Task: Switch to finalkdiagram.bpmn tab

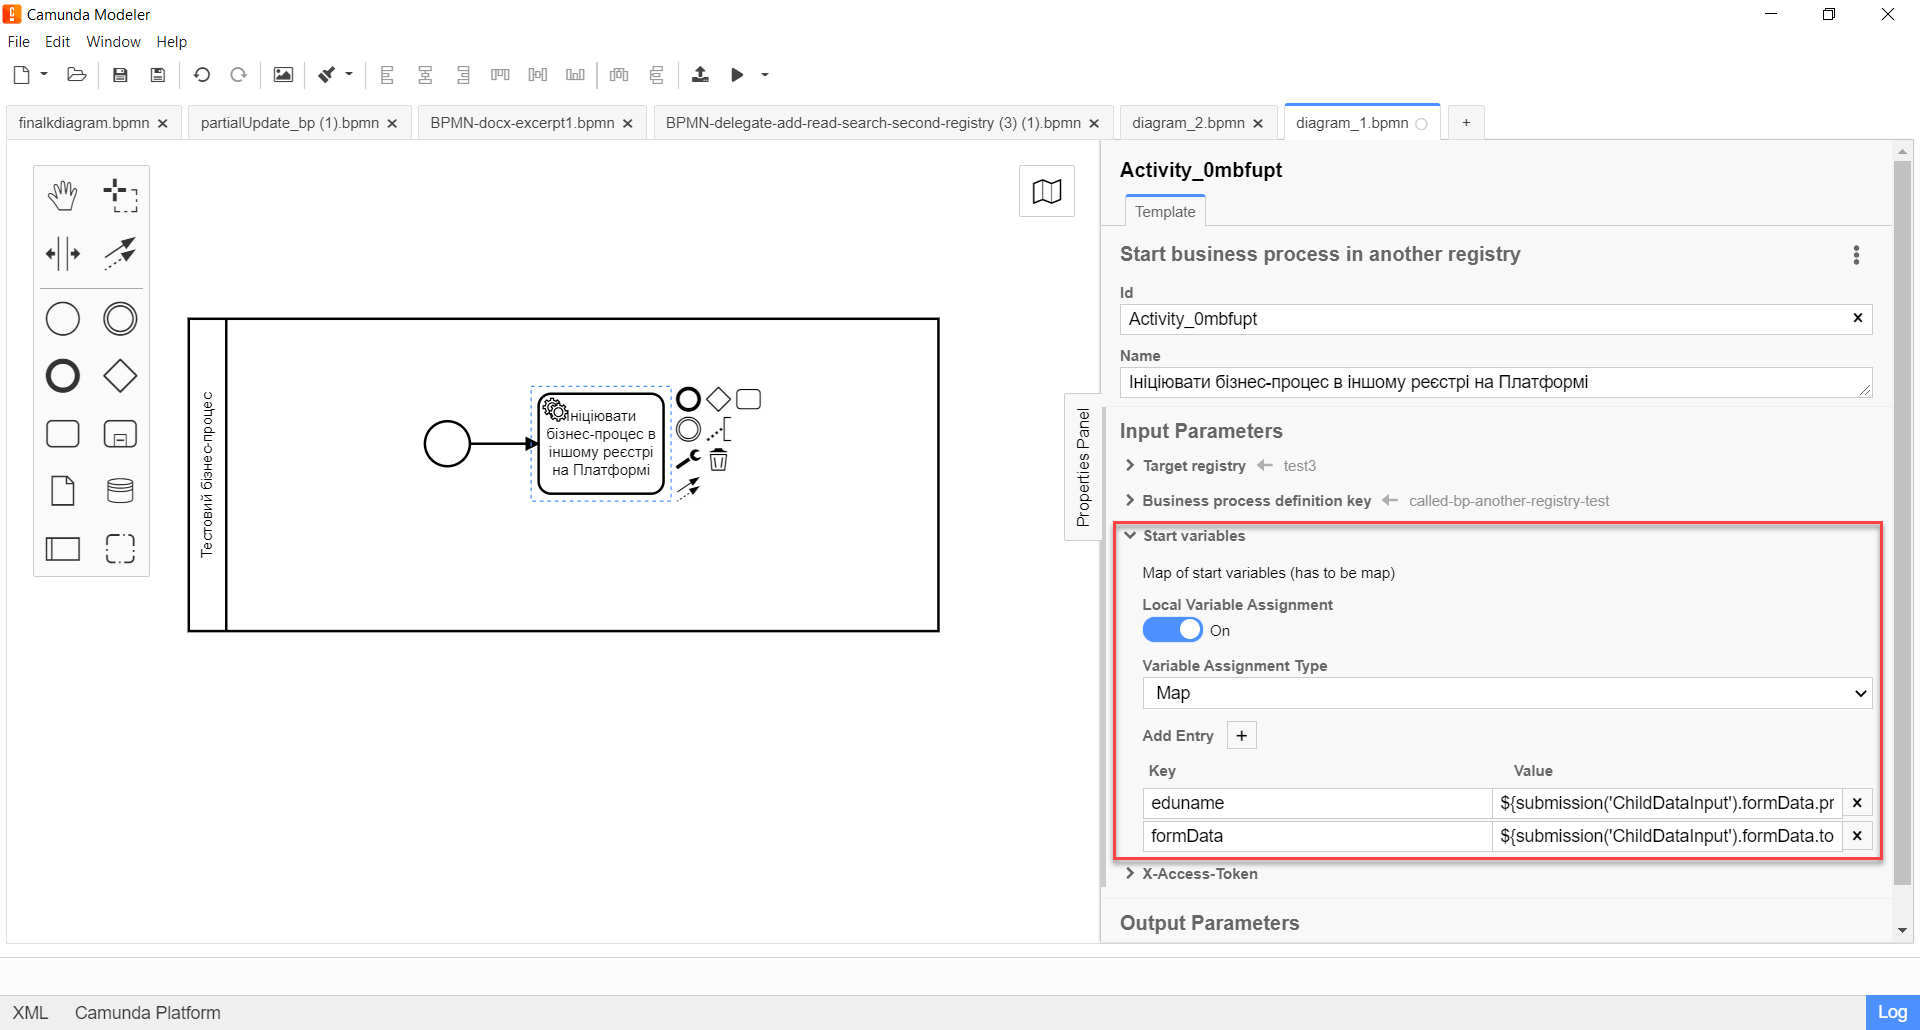Action: [84, 123]
